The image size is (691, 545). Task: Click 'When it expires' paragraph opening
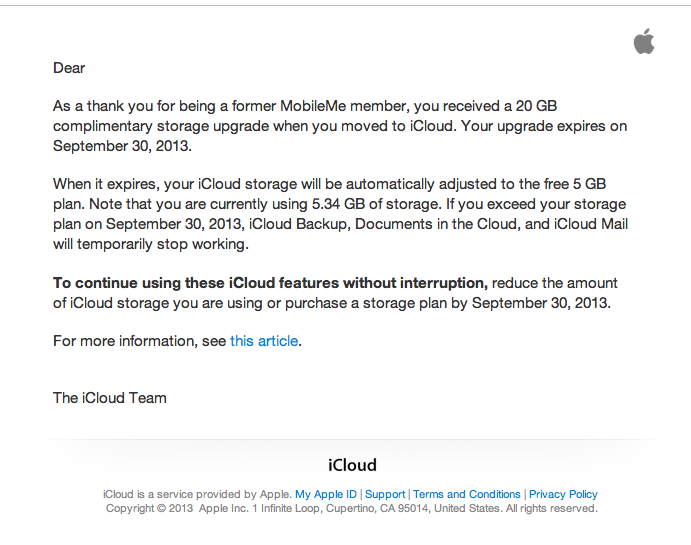[x=106, y=184]
